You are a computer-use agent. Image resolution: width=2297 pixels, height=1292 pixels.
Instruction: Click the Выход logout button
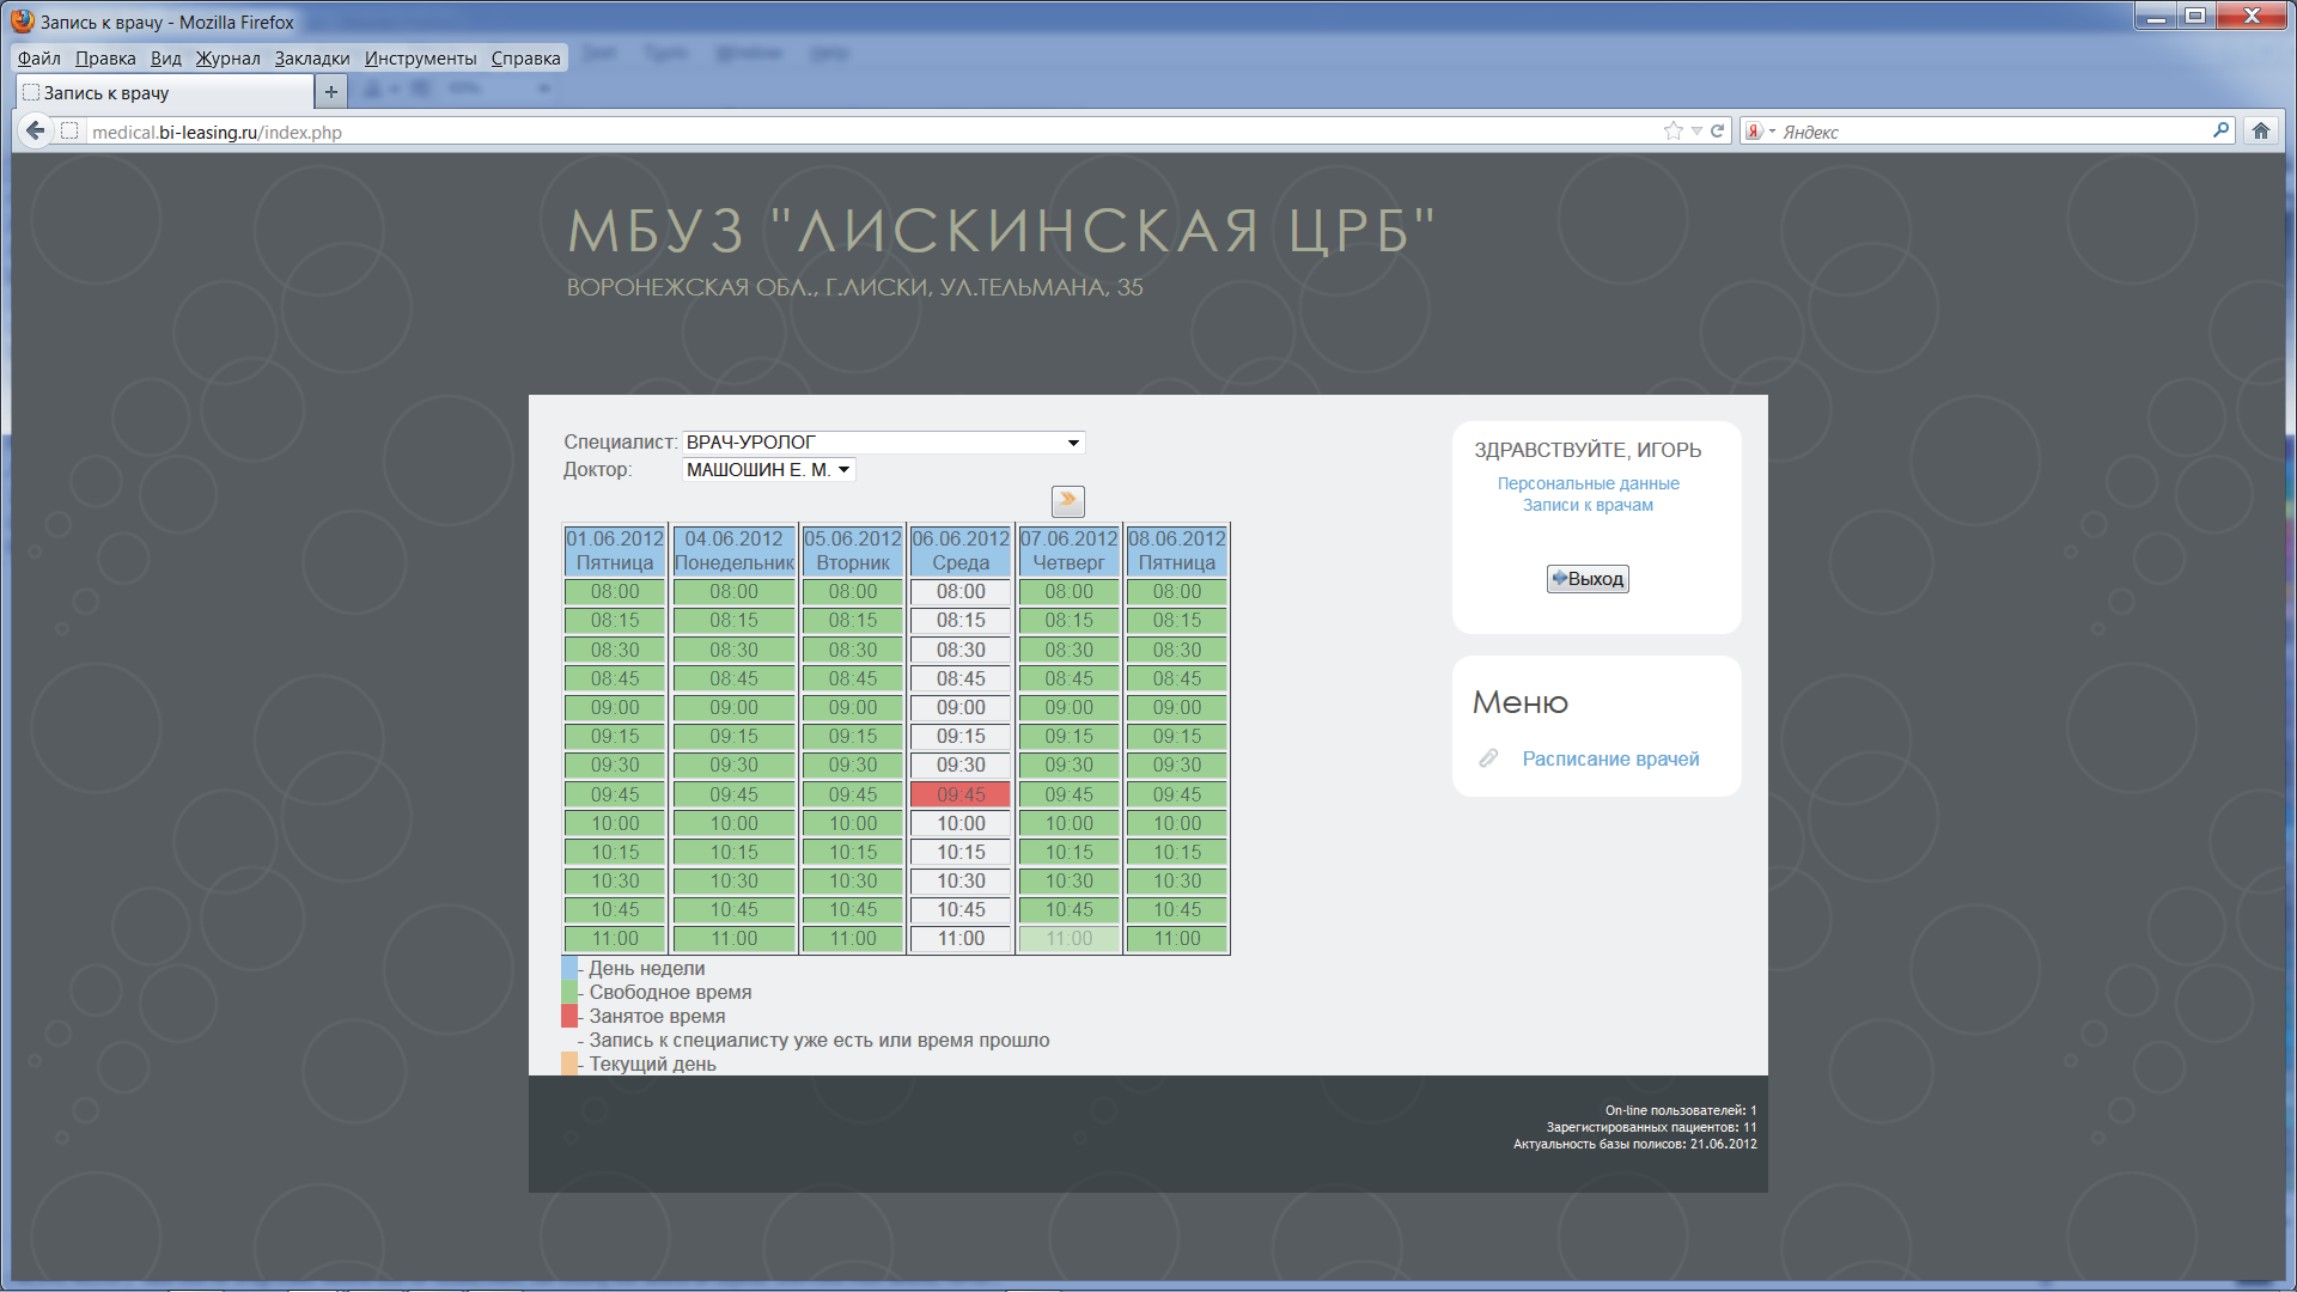tap(1587, 578)
